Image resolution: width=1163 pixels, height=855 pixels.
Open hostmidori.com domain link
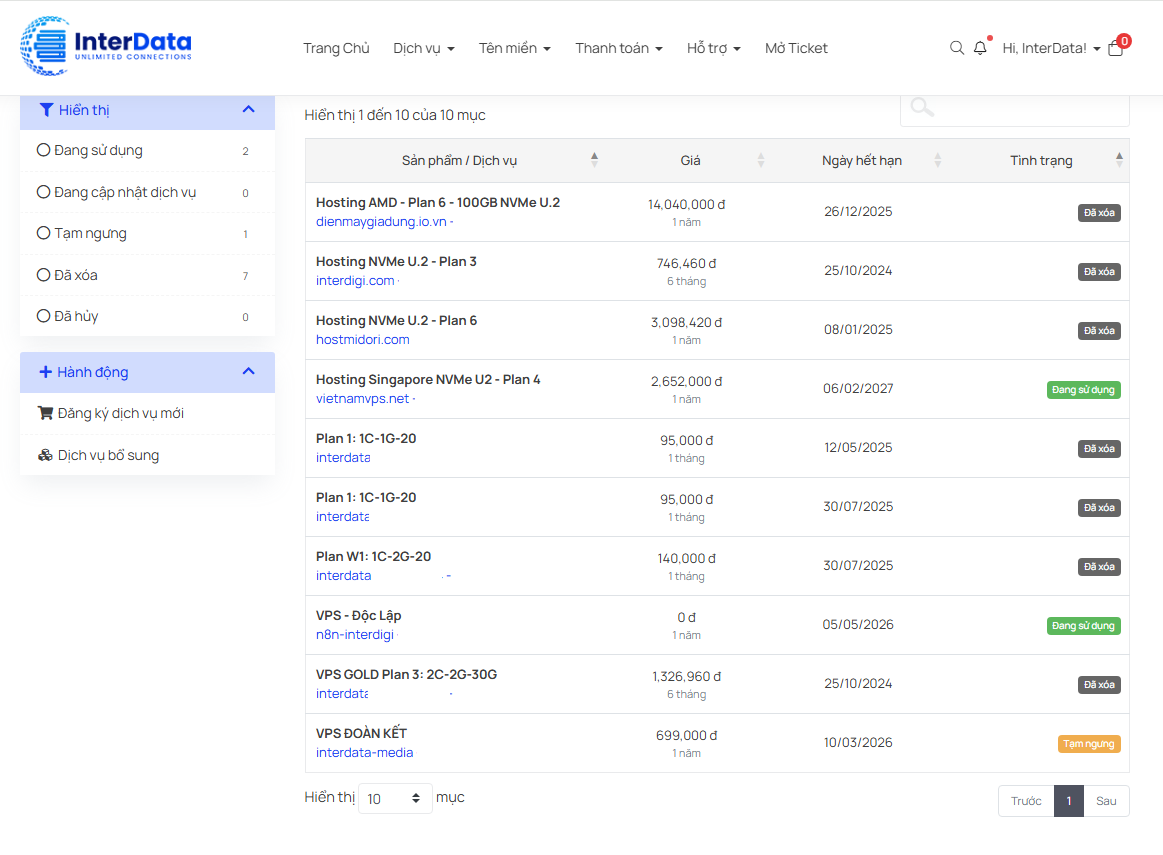[363, 340]
